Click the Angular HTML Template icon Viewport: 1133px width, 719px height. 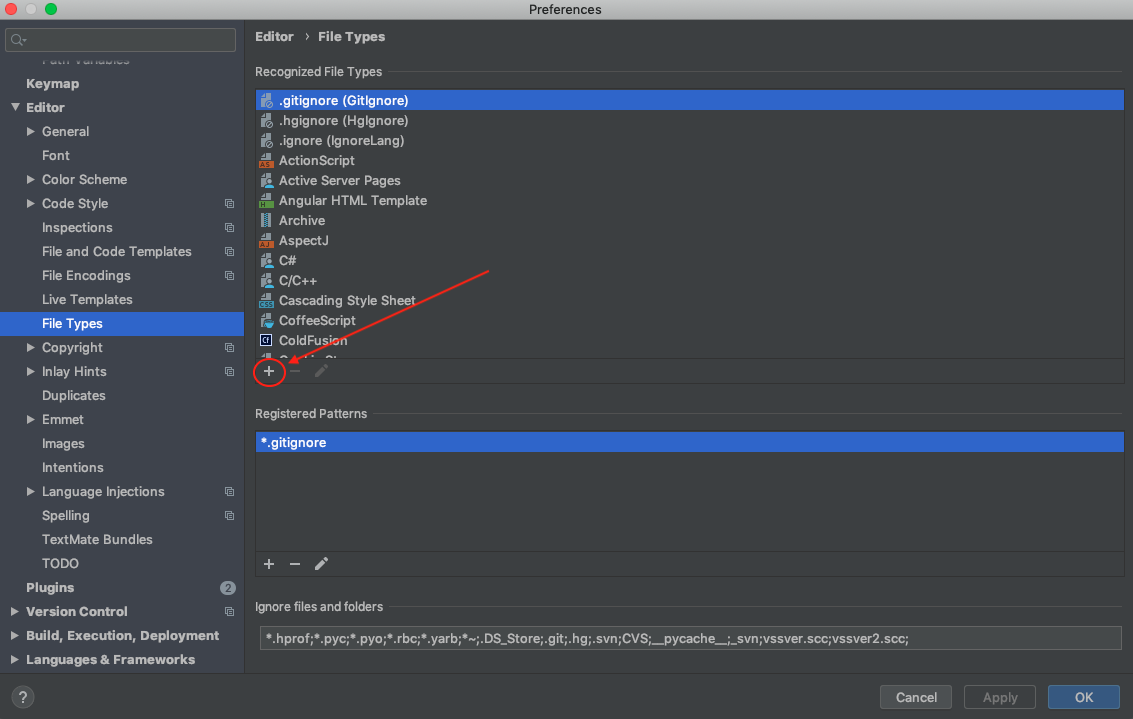267,200
